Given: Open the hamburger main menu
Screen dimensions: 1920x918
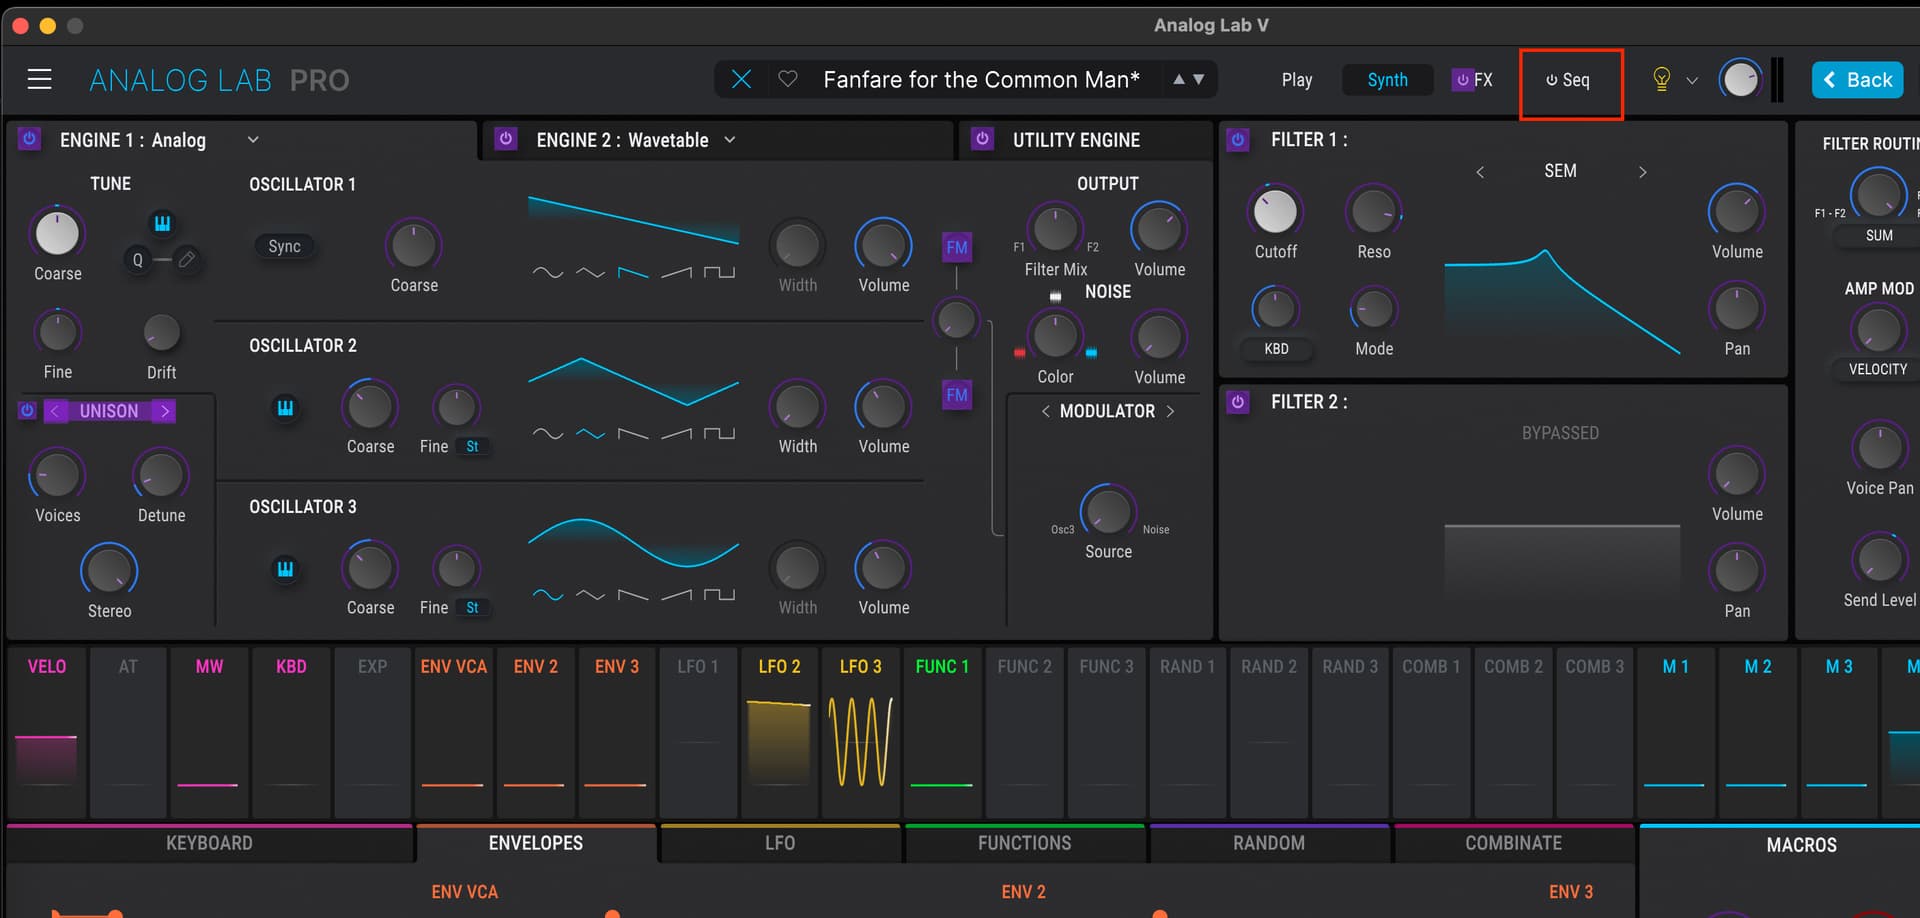Looking at the screenshot, I should click(39, 79).
